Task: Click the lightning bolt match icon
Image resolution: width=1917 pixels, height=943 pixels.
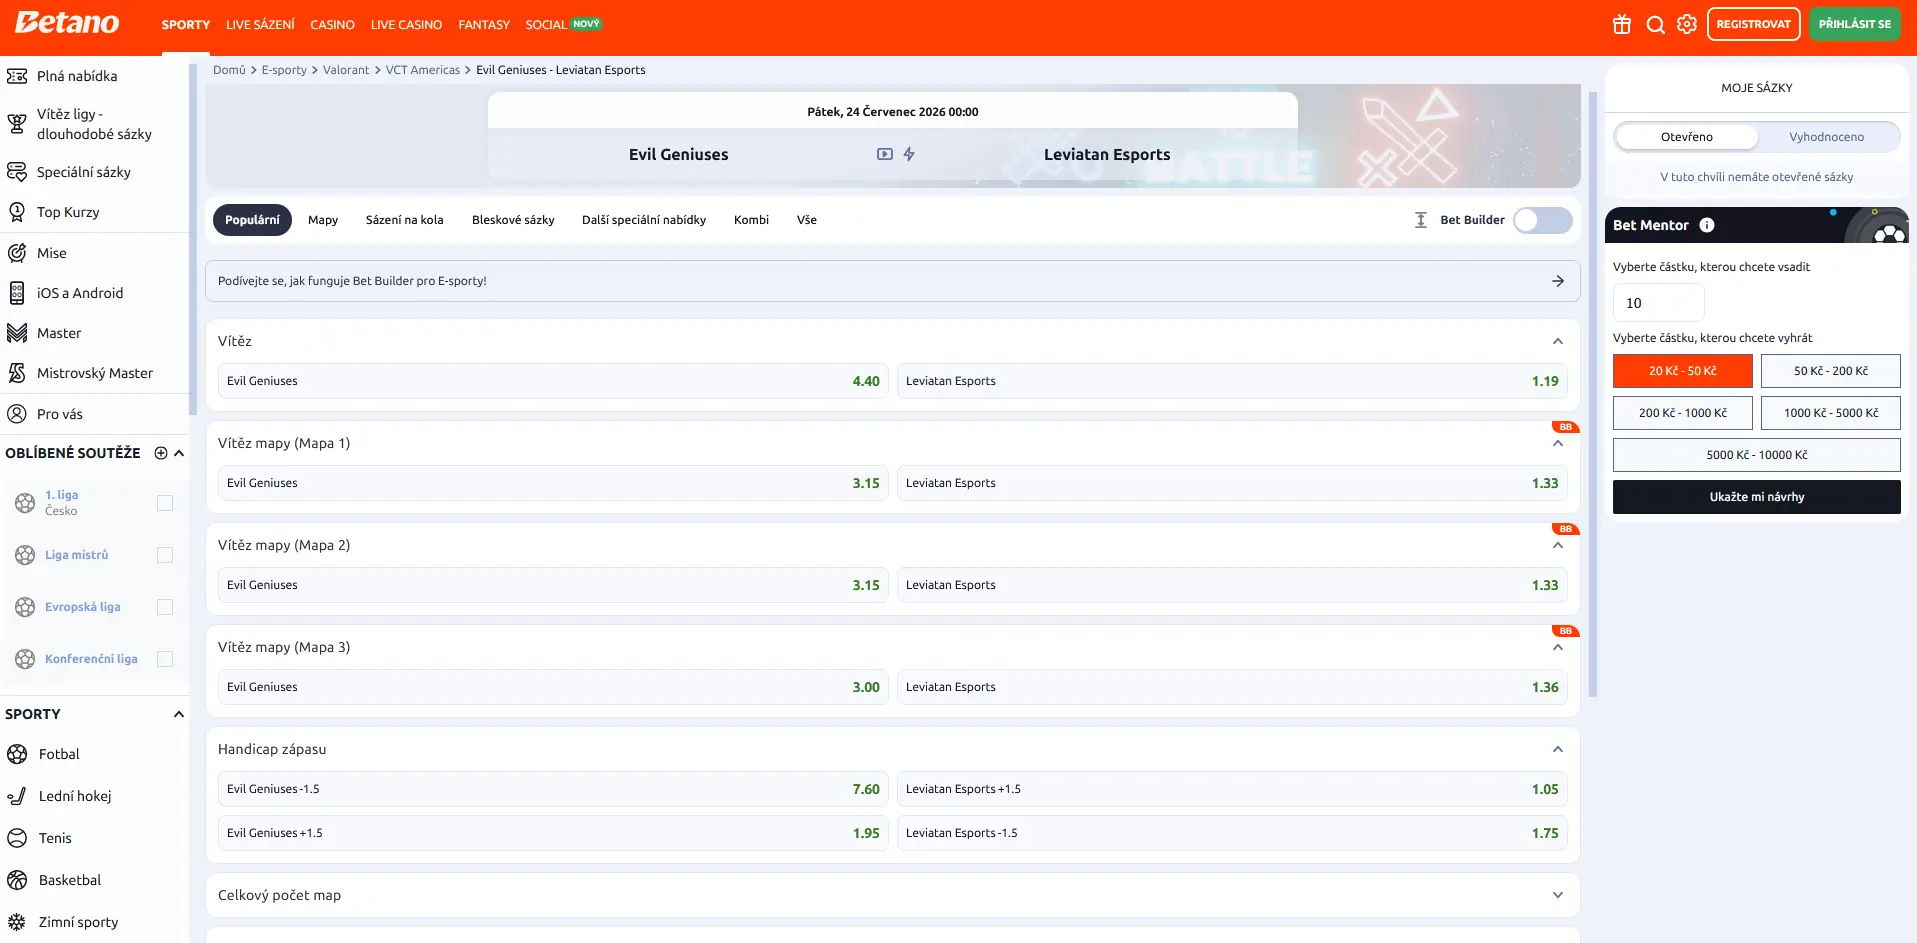Action: click(909, 154)
